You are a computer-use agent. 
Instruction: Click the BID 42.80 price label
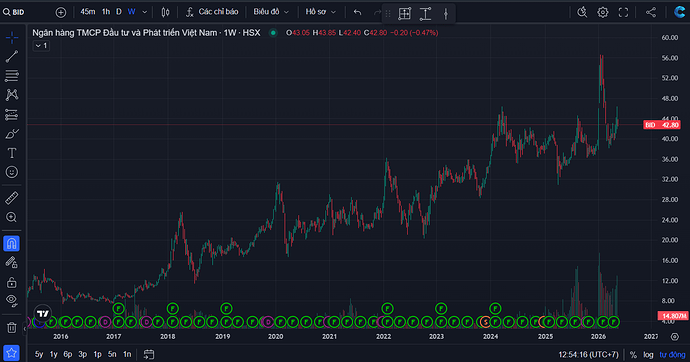[x=661, y=125]
